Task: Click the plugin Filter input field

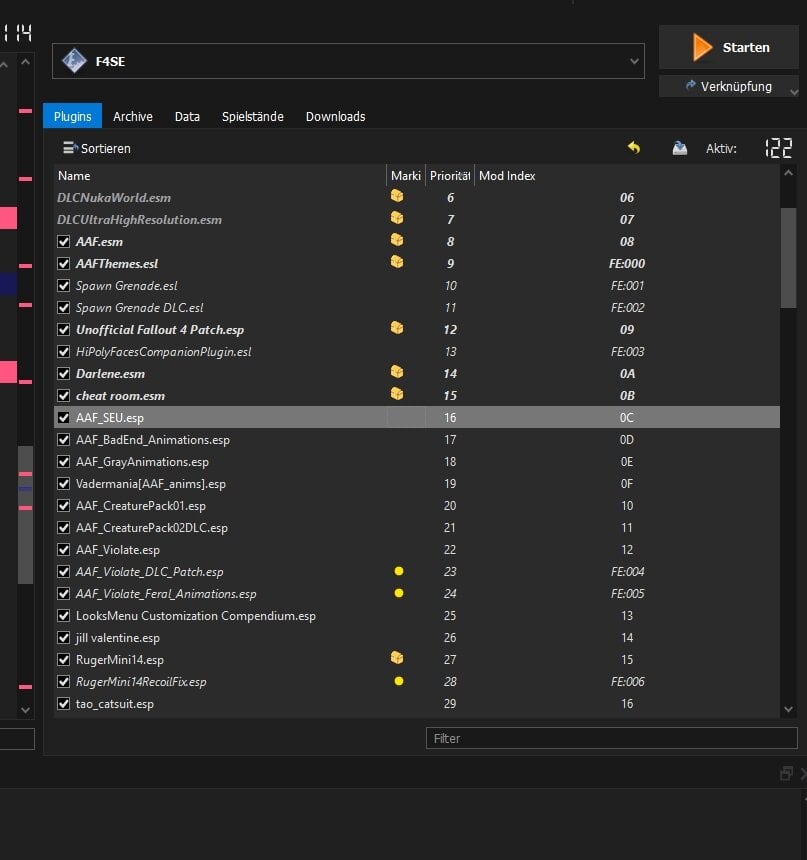Action: (x=612, y=738)
